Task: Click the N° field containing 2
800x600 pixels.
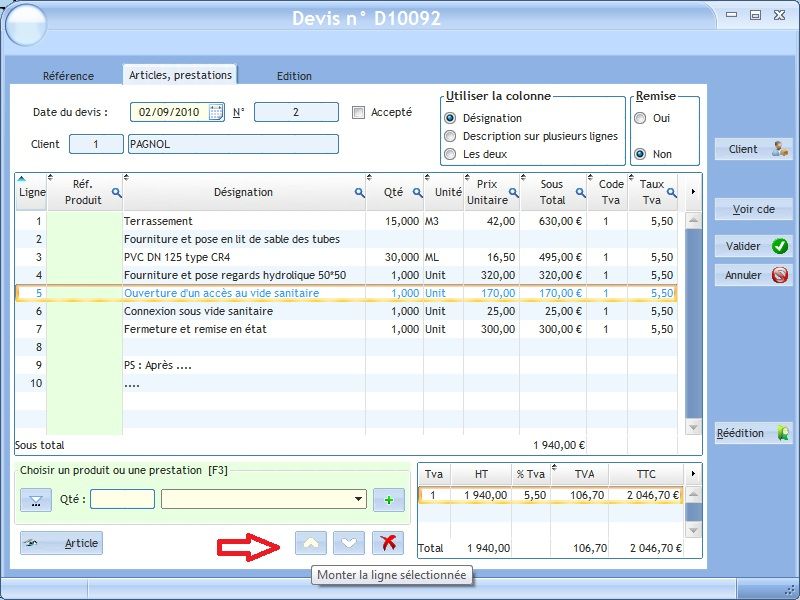Action: pos(296,112)
